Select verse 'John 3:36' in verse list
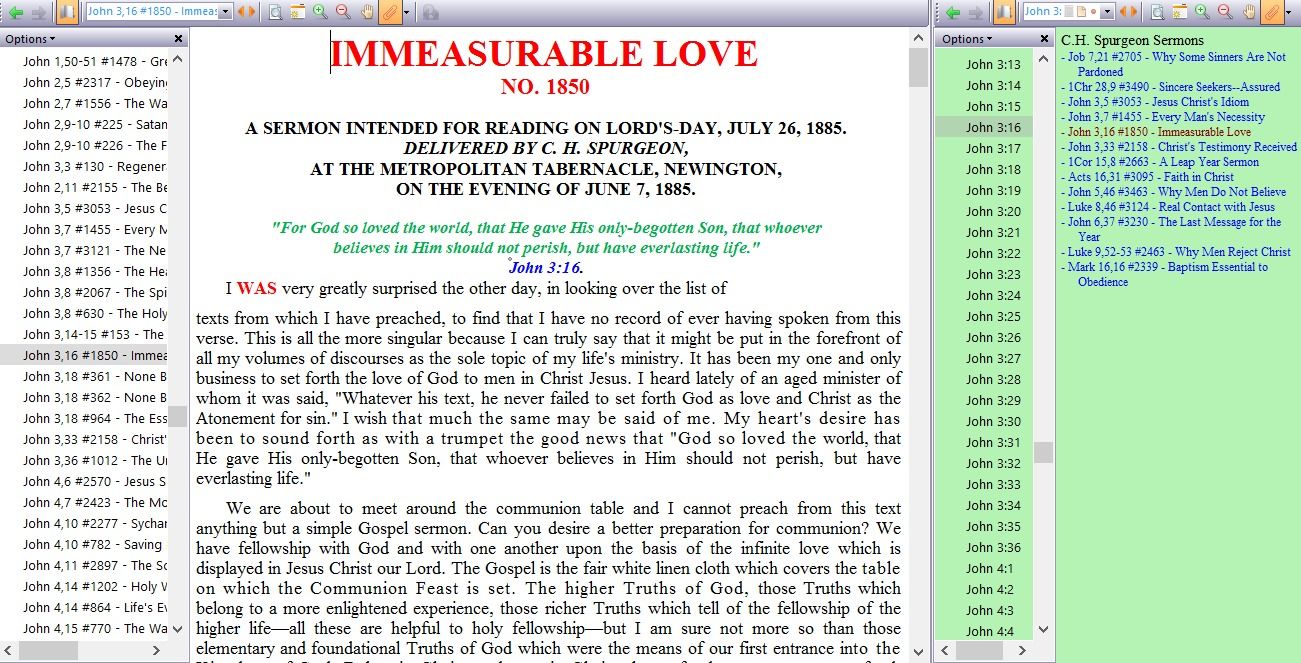 click(x=993, y=547)
